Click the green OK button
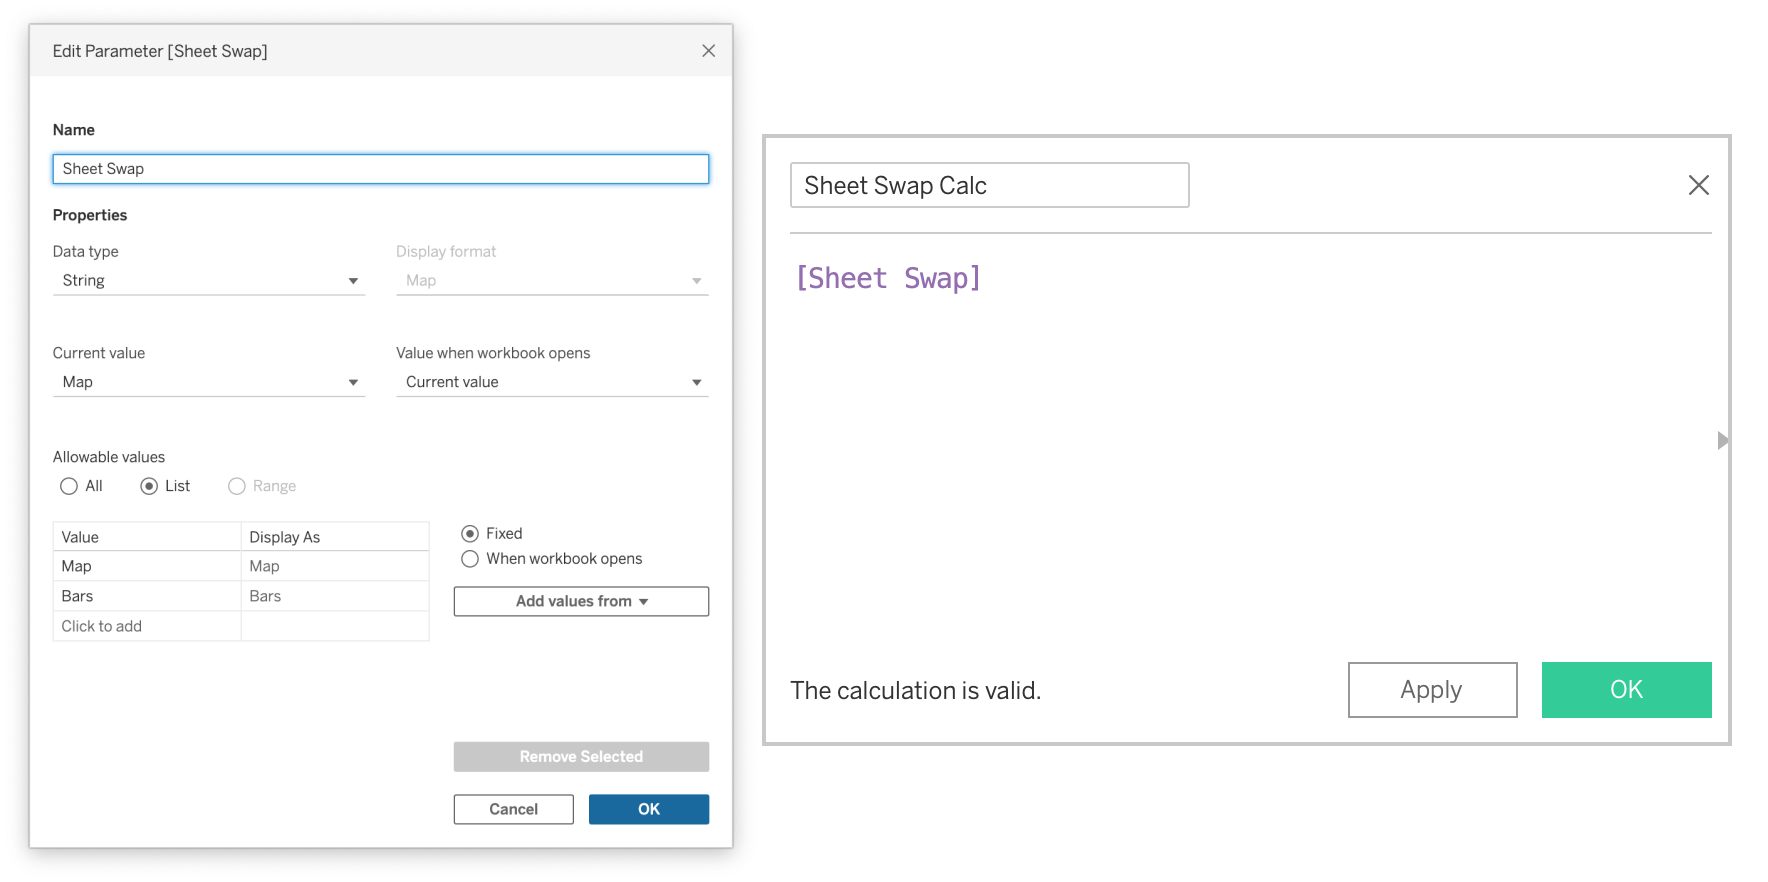 (1626, 690)
